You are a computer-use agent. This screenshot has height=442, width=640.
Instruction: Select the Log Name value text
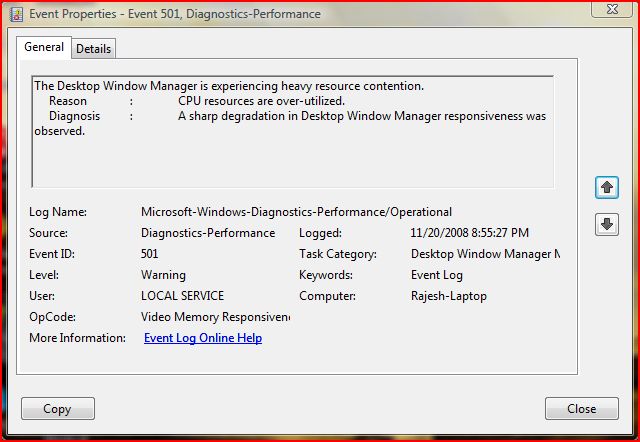pos(296,212)
